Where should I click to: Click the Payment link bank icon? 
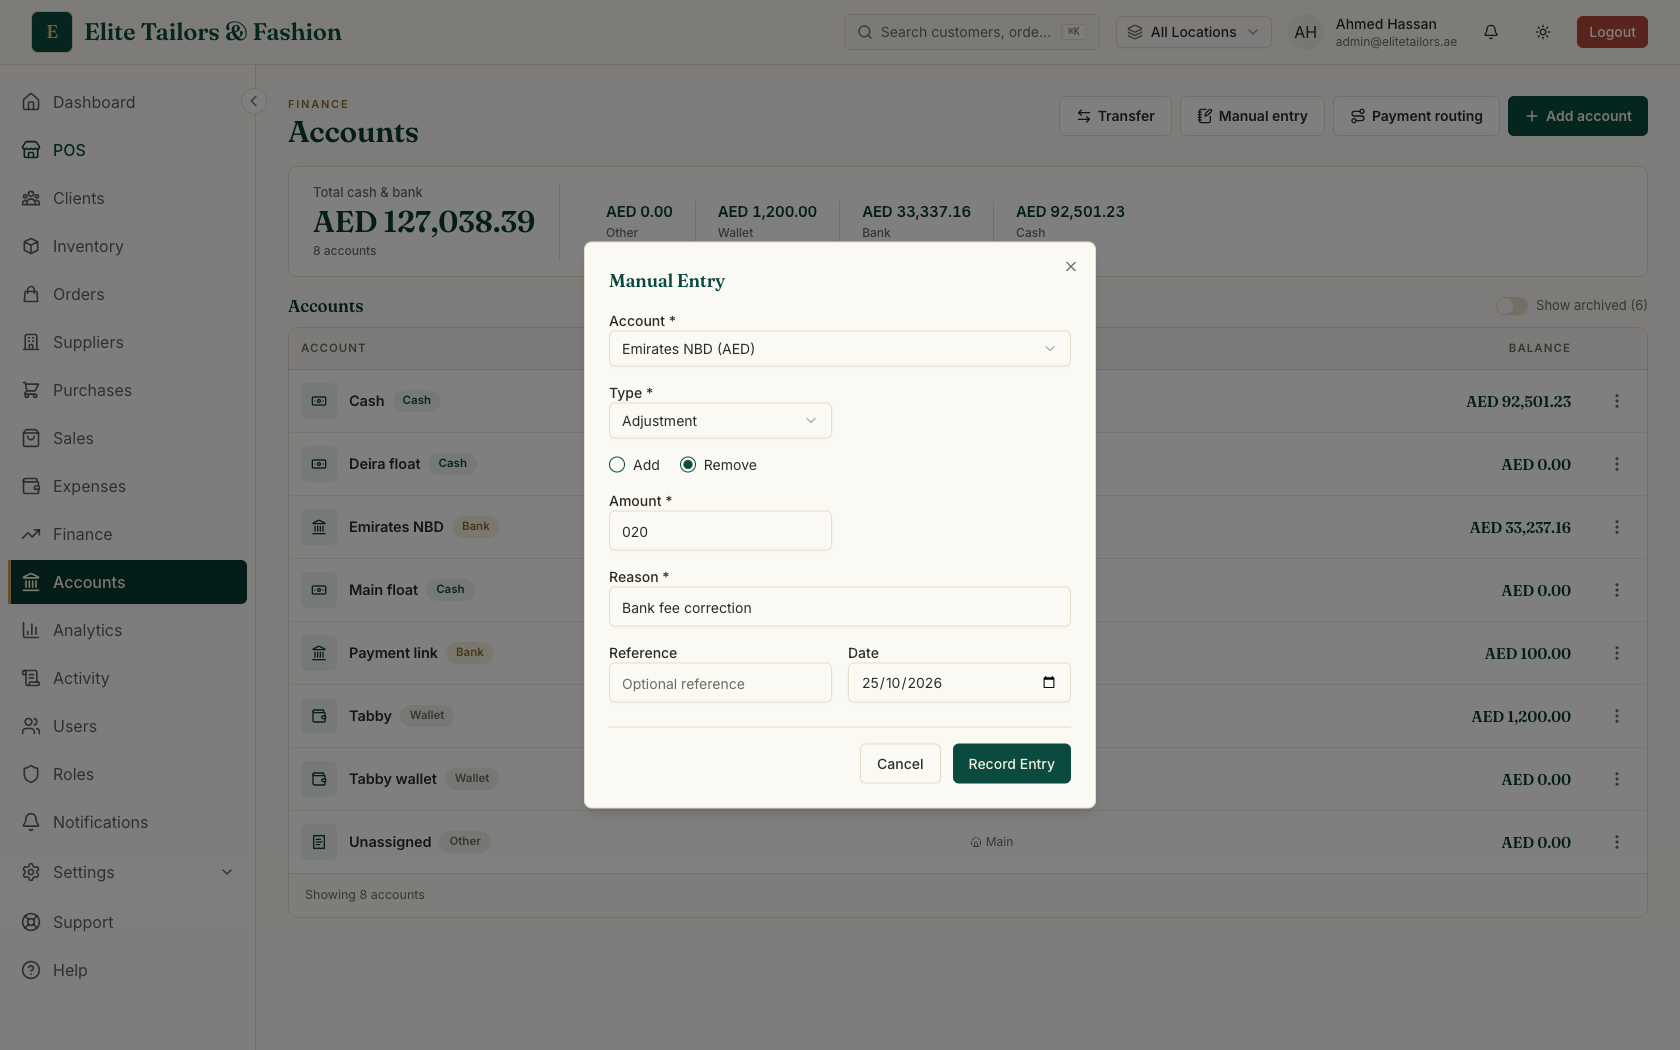click(x=319, y=653)
